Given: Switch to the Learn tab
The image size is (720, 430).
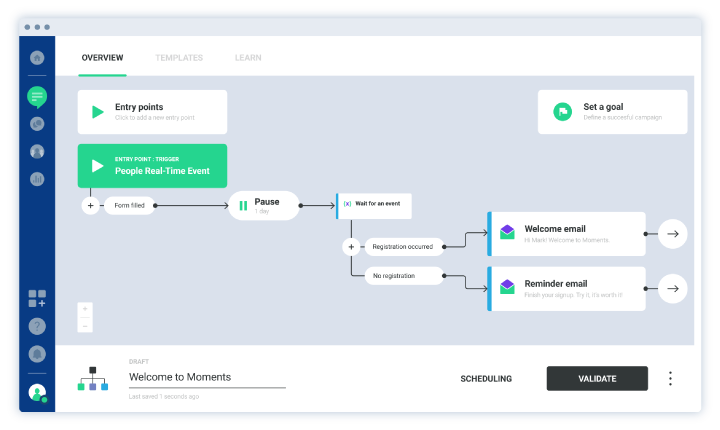Looking at the screenshot, I should coord(248,58).
